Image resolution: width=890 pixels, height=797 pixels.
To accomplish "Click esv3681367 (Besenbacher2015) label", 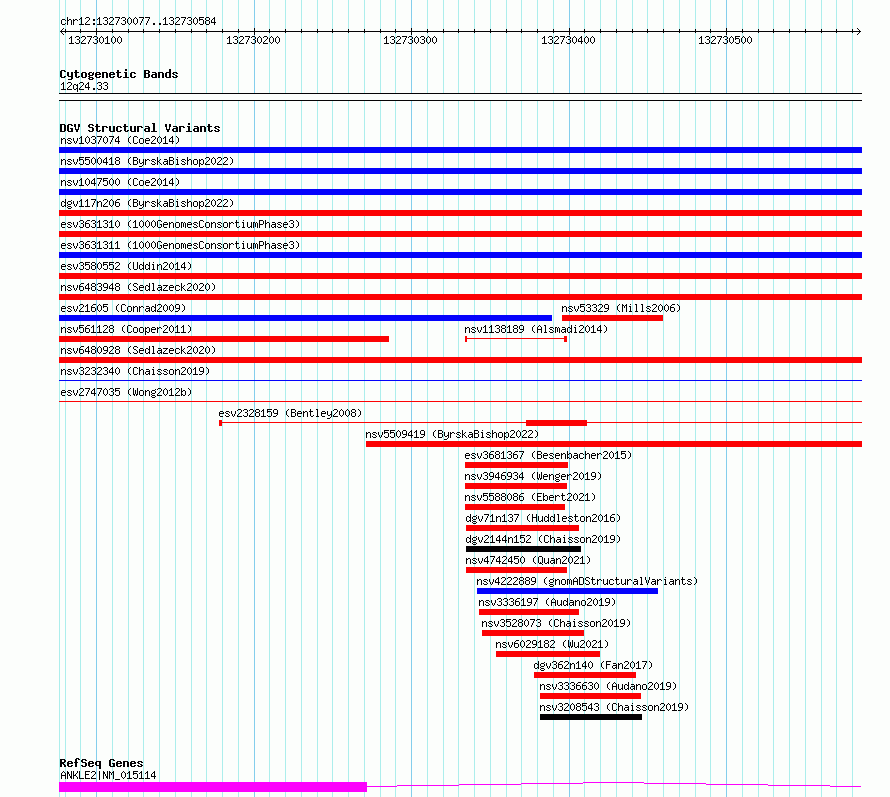I will click(548, 455).
